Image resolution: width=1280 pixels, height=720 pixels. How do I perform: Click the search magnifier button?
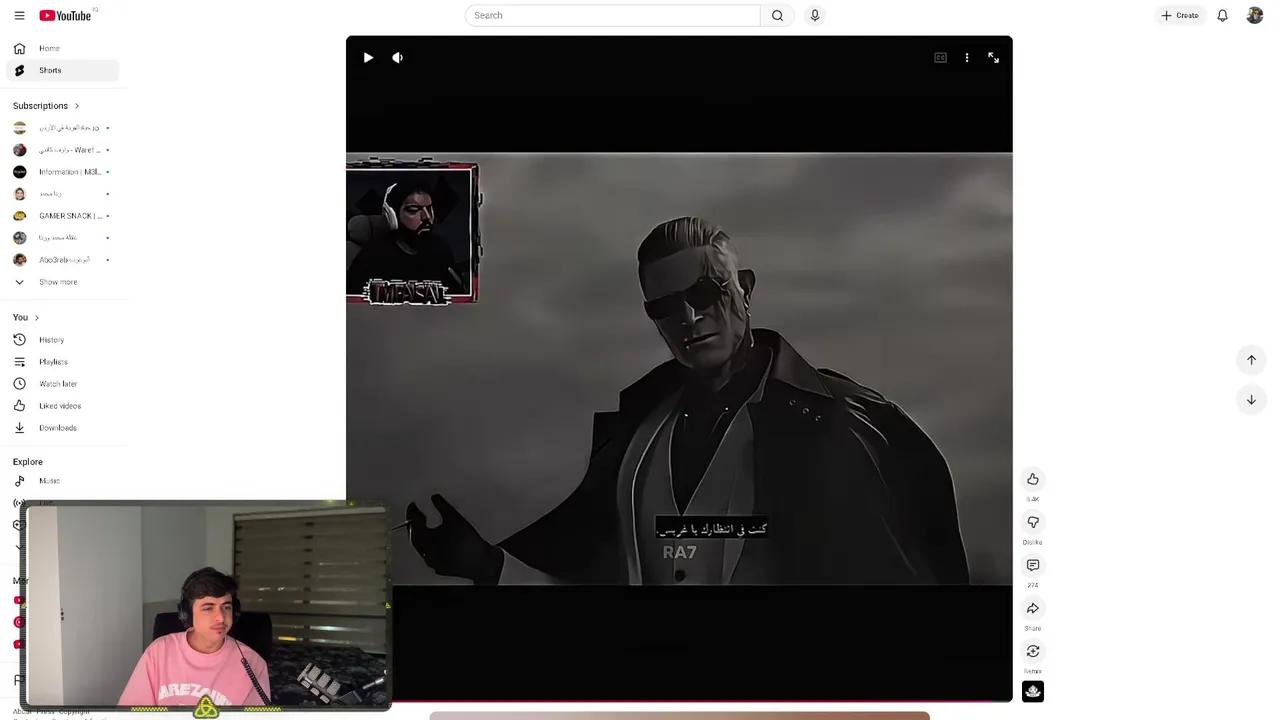click(777, 15)
